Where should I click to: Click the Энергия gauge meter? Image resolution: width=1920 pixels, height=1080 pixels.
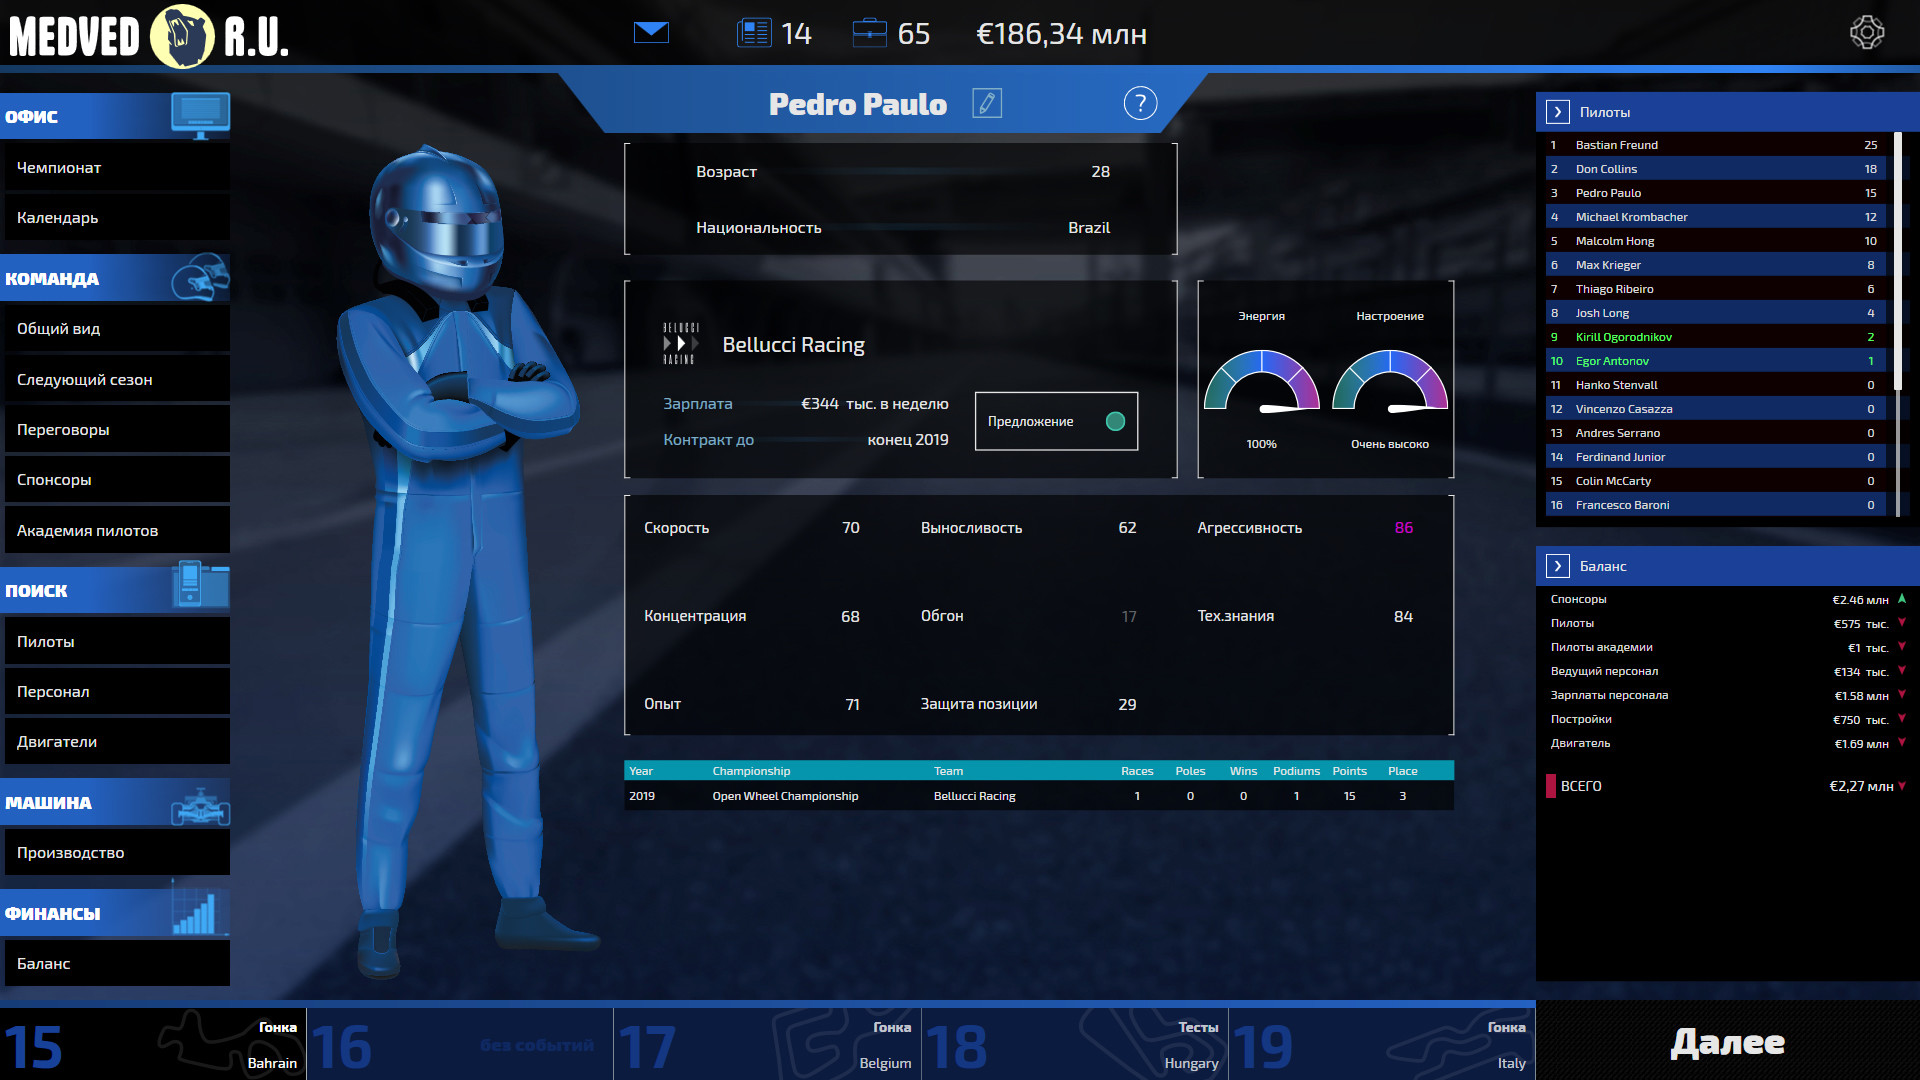(x=1261, y=382)
